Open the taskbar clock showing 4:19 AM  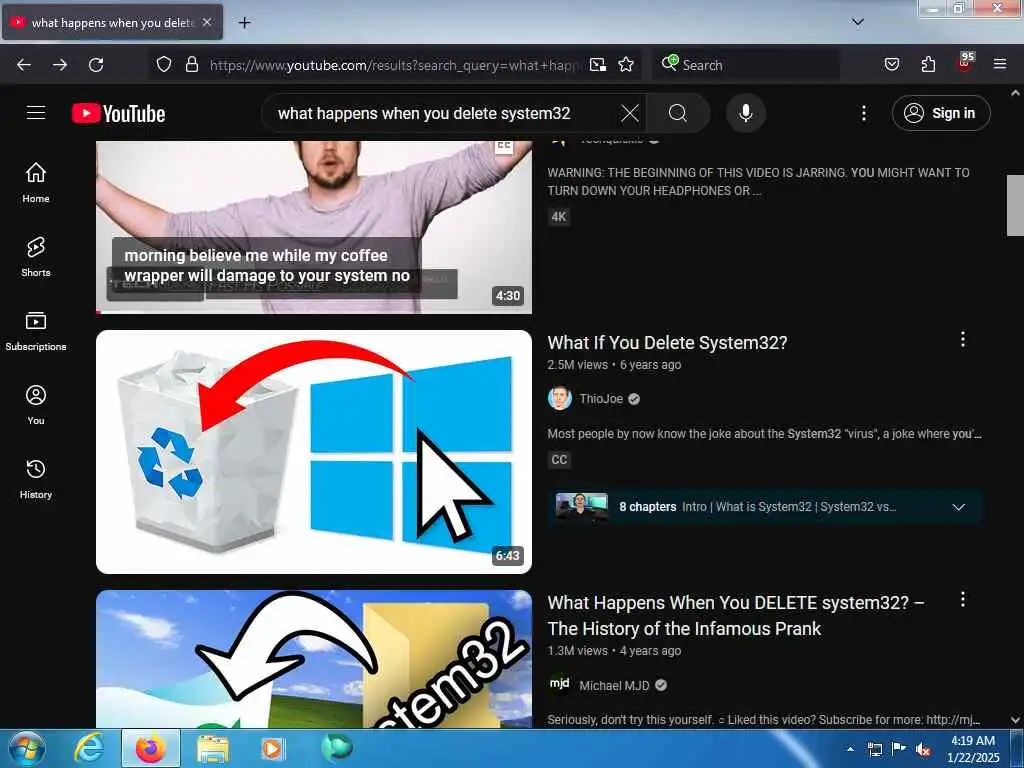tap(973, 749)
